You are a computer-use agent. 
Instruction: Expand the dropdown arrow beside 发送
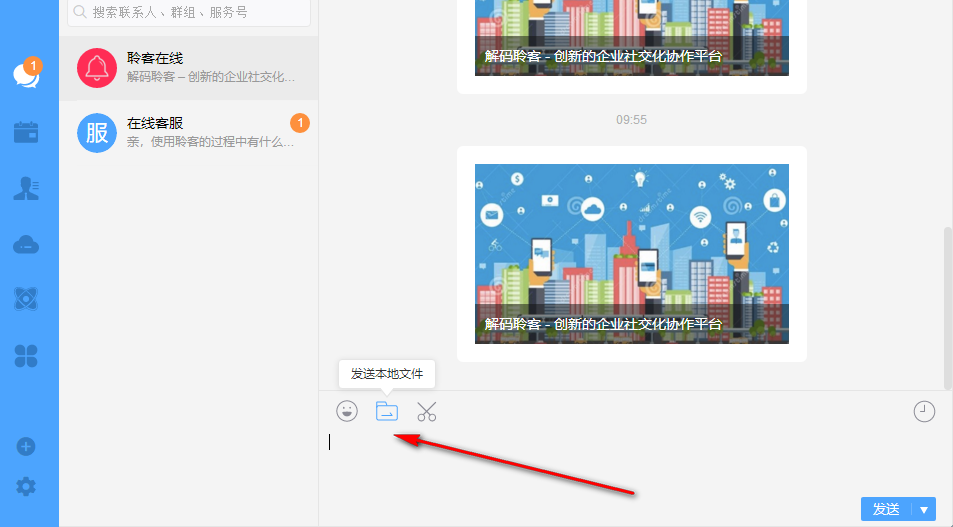click(x=924, y=509)
